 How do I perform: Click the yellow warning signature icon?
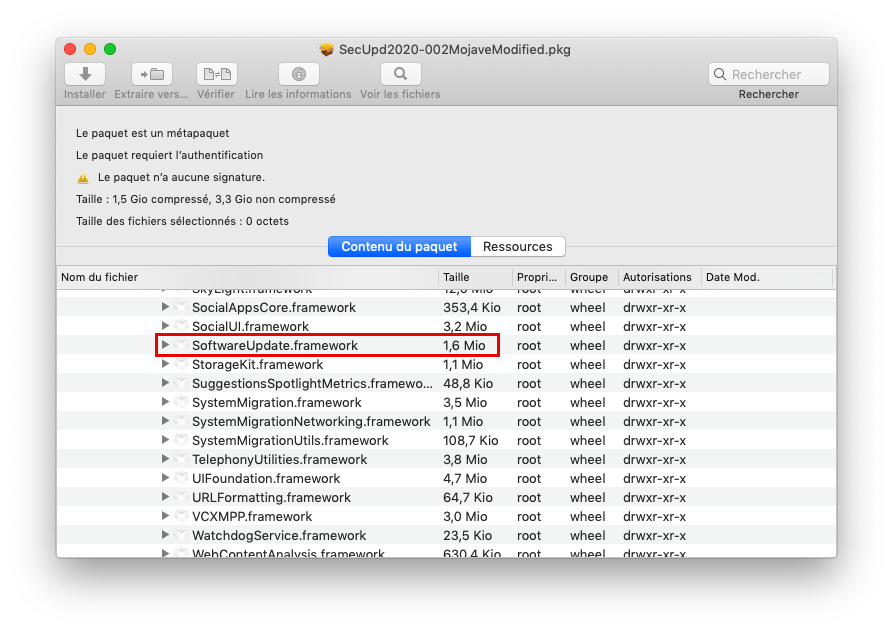[x=83, y=178]
